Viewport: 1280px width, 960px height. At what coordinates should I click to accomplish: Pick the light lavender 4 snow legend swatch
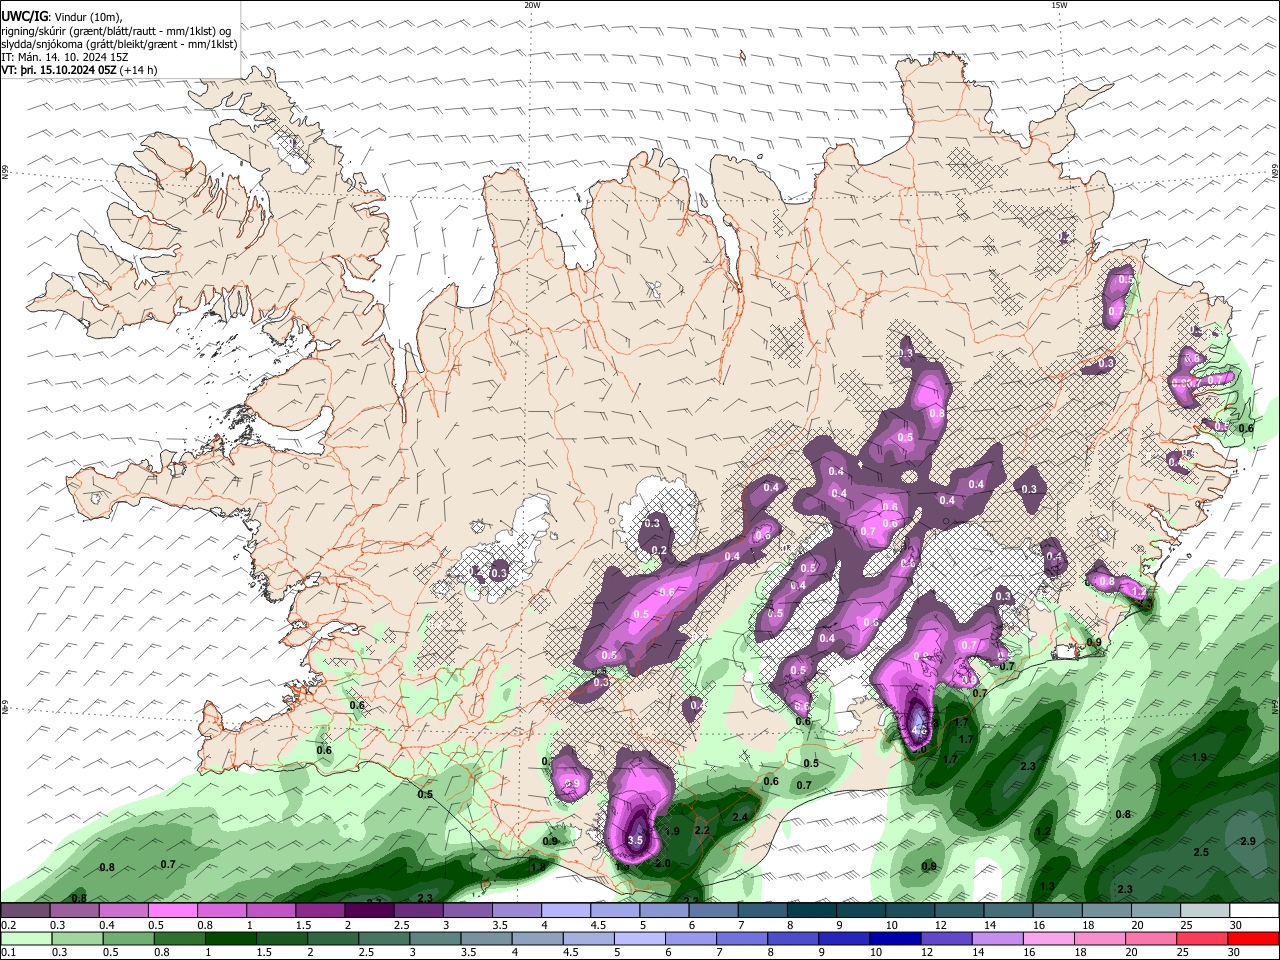[566, 911]
